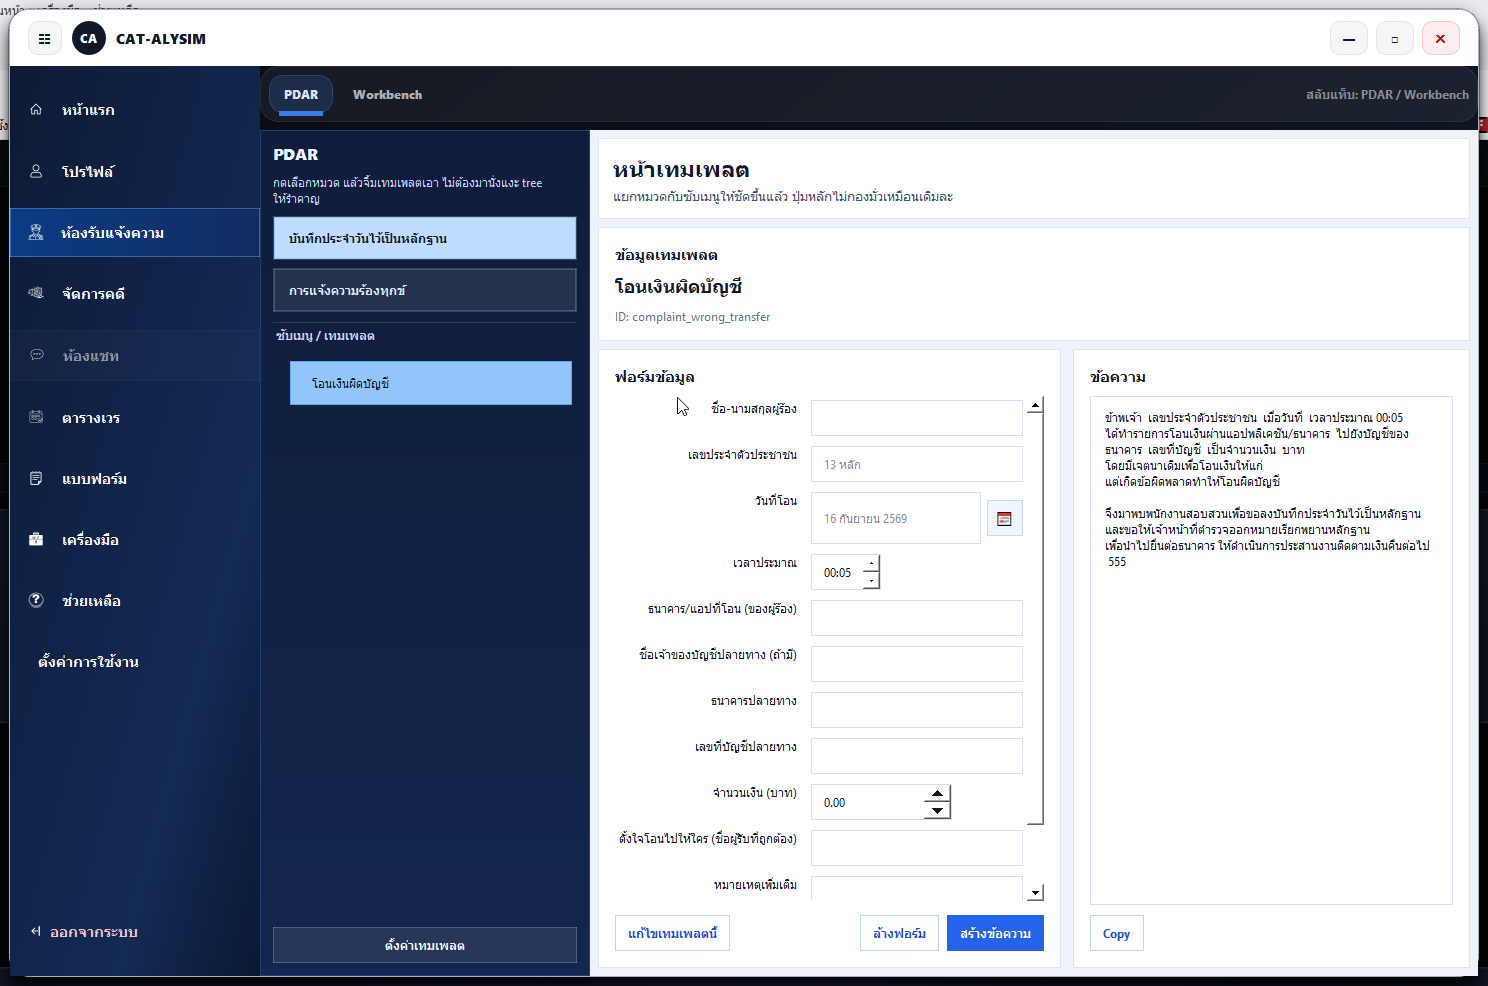
Task: Click the ช่วยเหลือ help question icon
Action: point(36,601)
